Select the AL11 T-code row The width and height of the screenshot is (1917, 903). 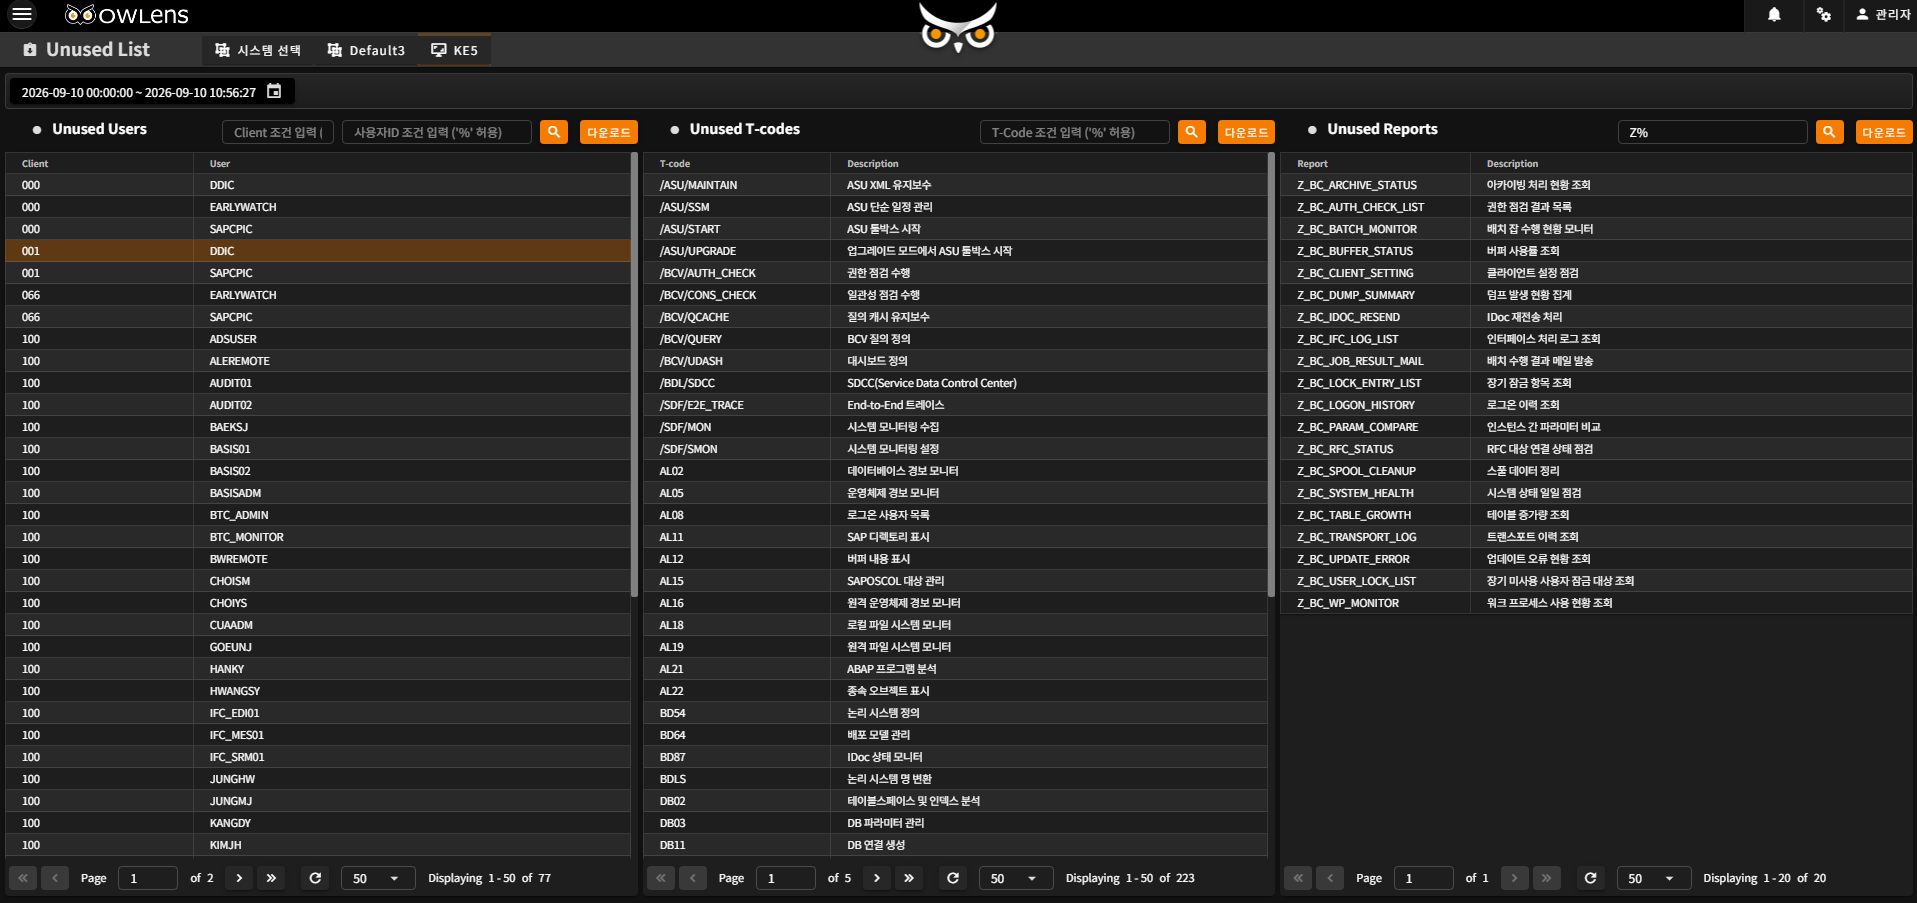955,537
